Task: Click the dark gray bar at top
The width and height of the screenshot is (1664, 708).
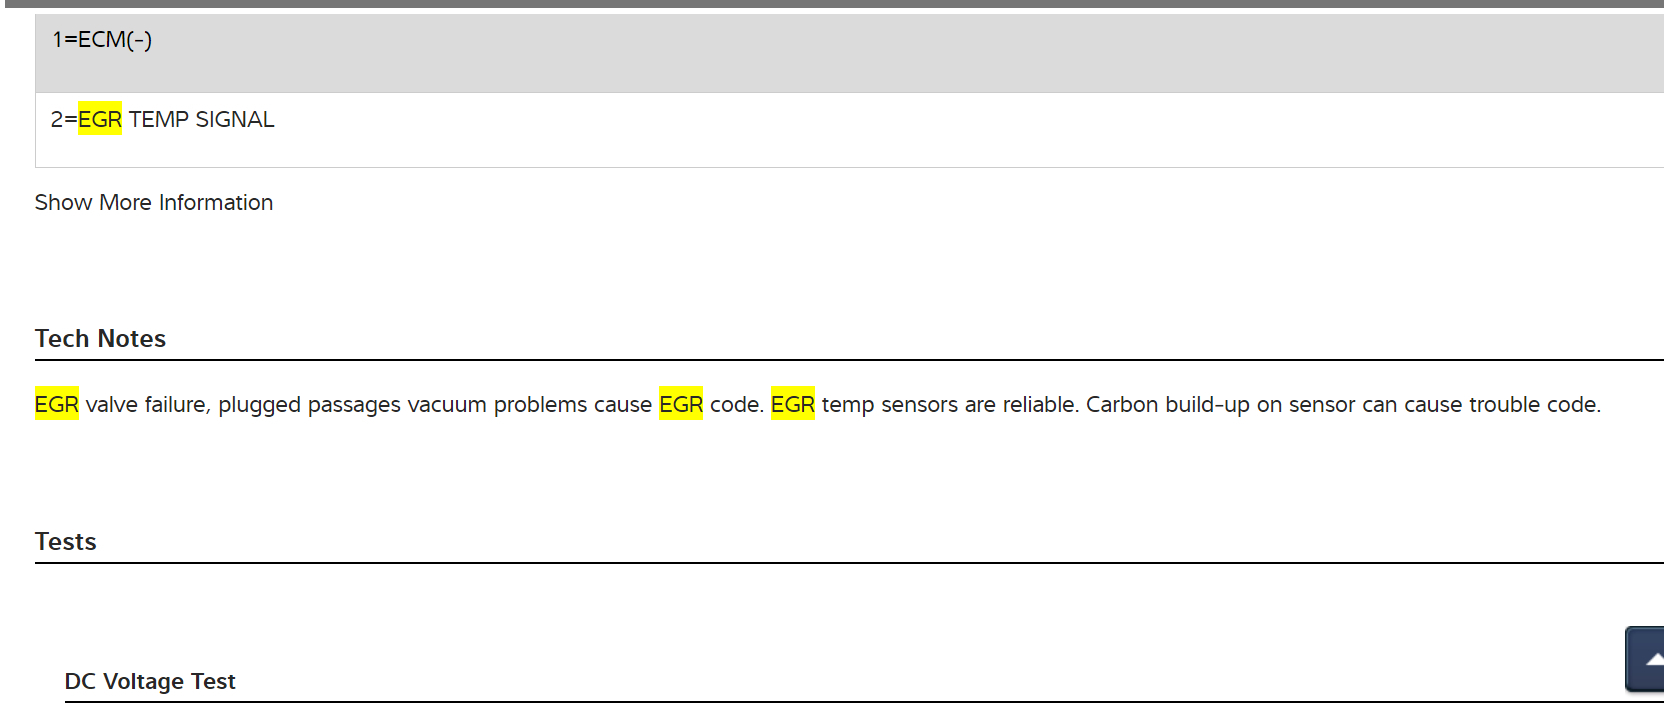Action: 832,4
